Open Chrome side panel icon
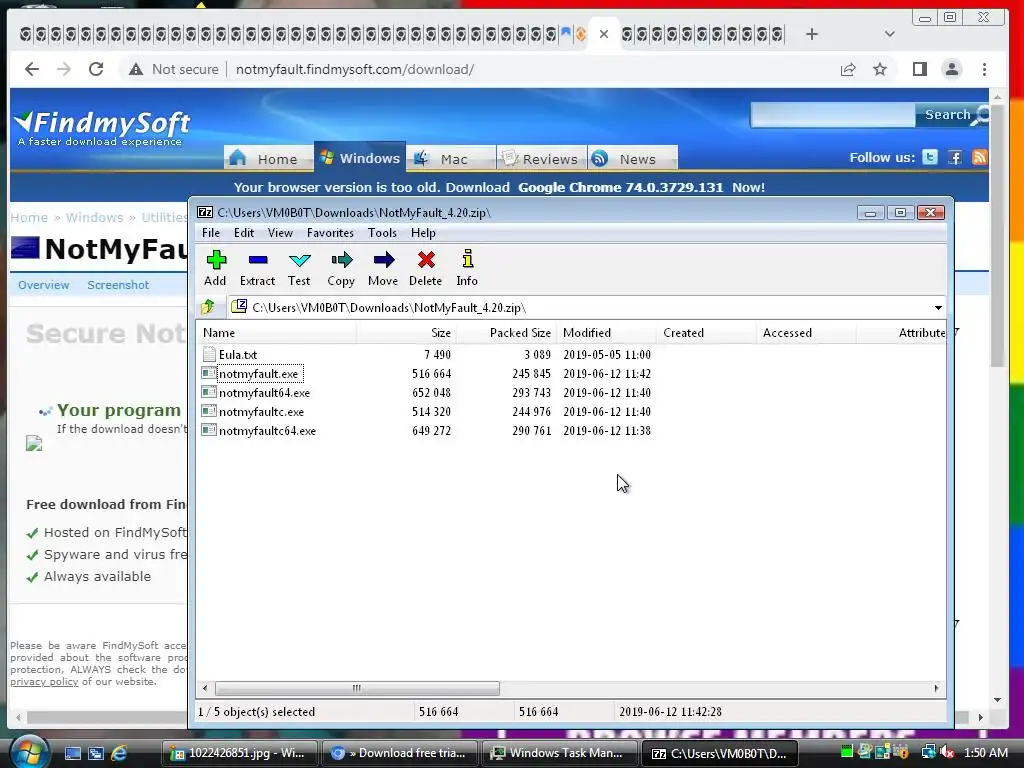The image size is (1024, 768). pyautogui.click(x=920, y=69)
